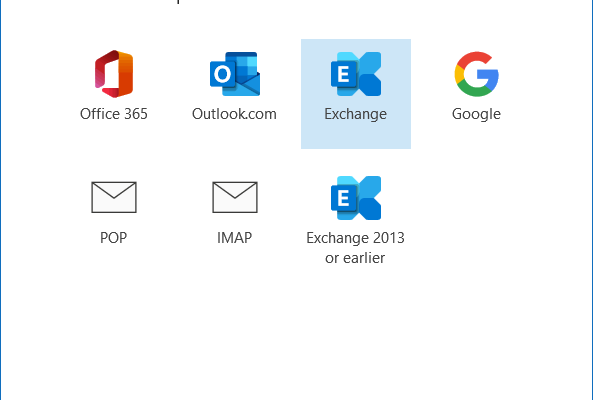
Task: Click the "IMAP" label
Action: pos(234,238)
